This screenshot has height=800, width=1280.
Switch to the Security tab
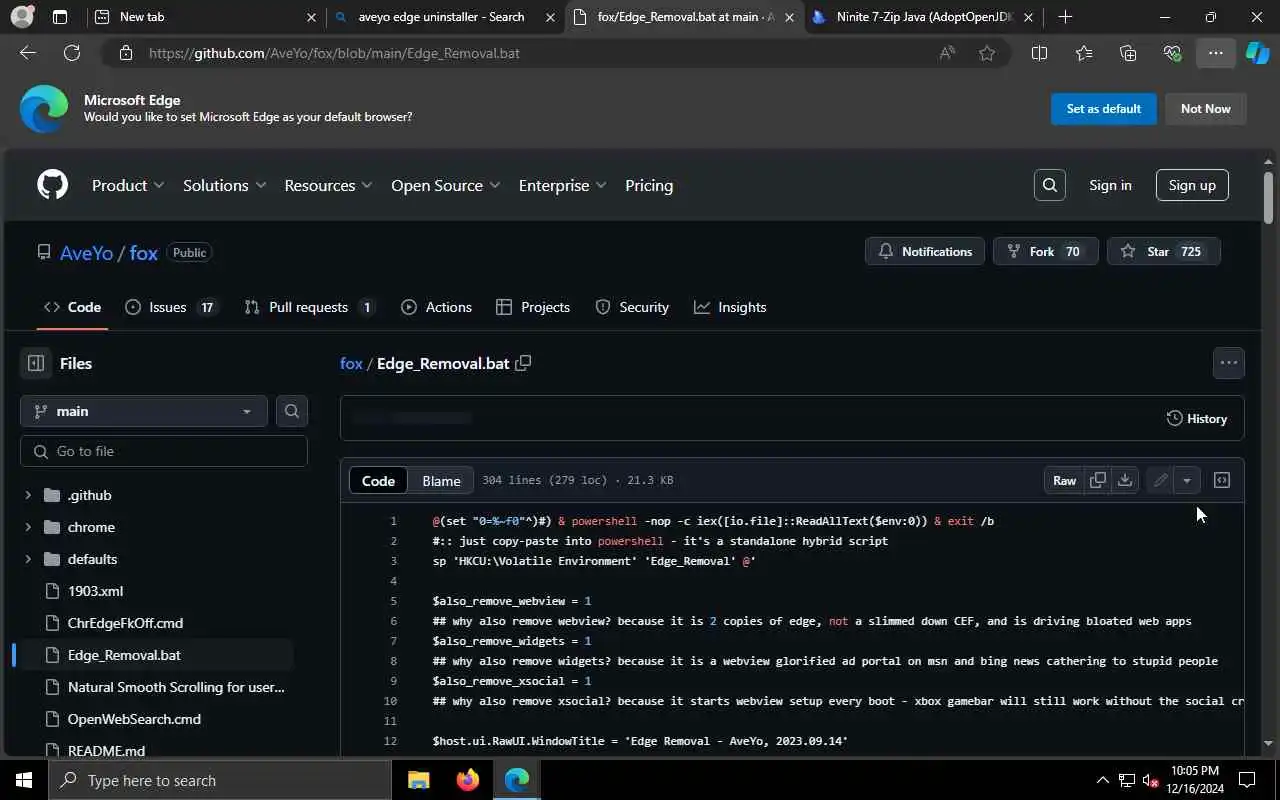pos(632,307)
